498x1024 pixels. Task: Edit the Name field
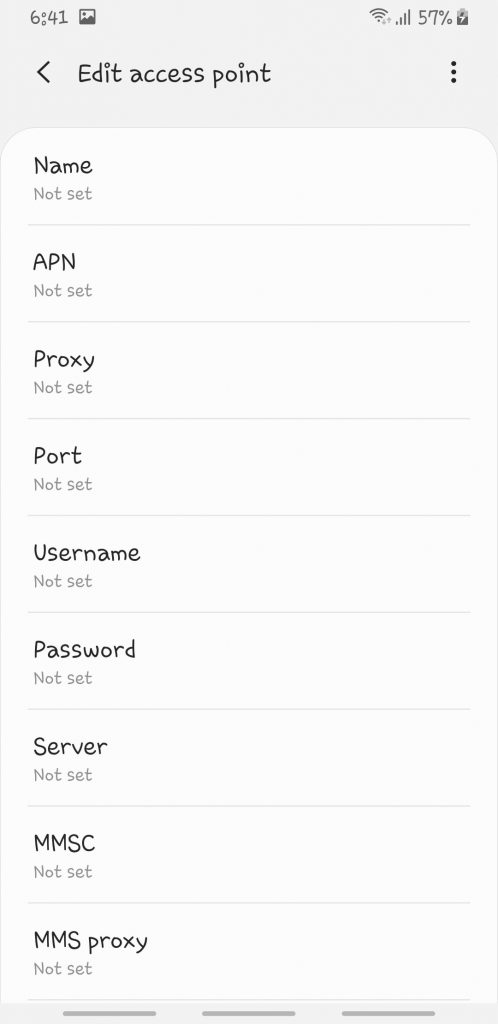249,177
